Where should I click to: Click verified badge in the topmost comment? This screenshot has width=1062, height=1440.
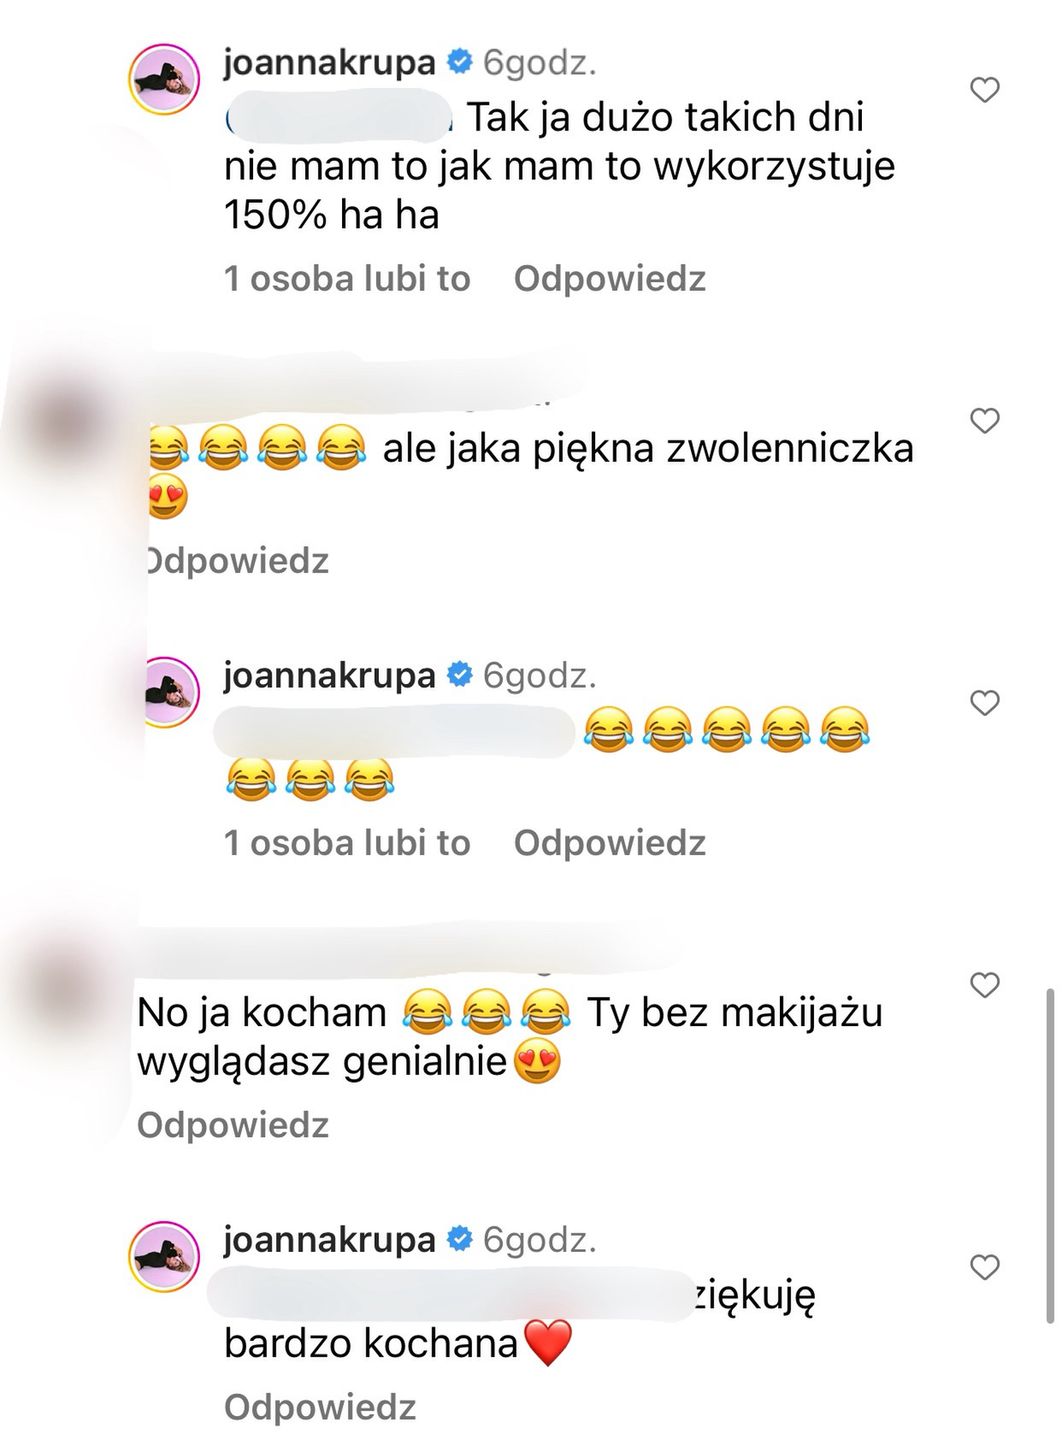459,62
